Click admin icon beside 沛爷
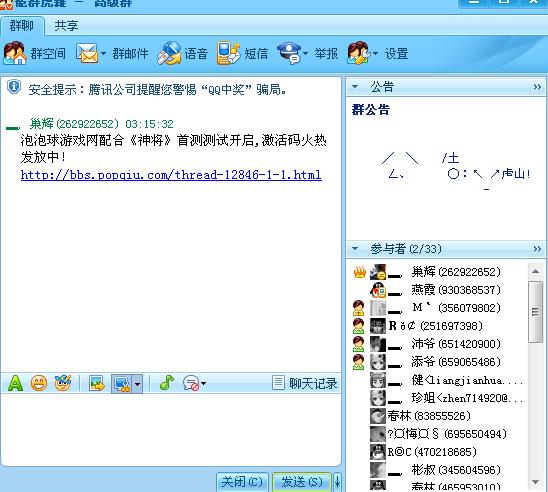 [x=358, y=344]
